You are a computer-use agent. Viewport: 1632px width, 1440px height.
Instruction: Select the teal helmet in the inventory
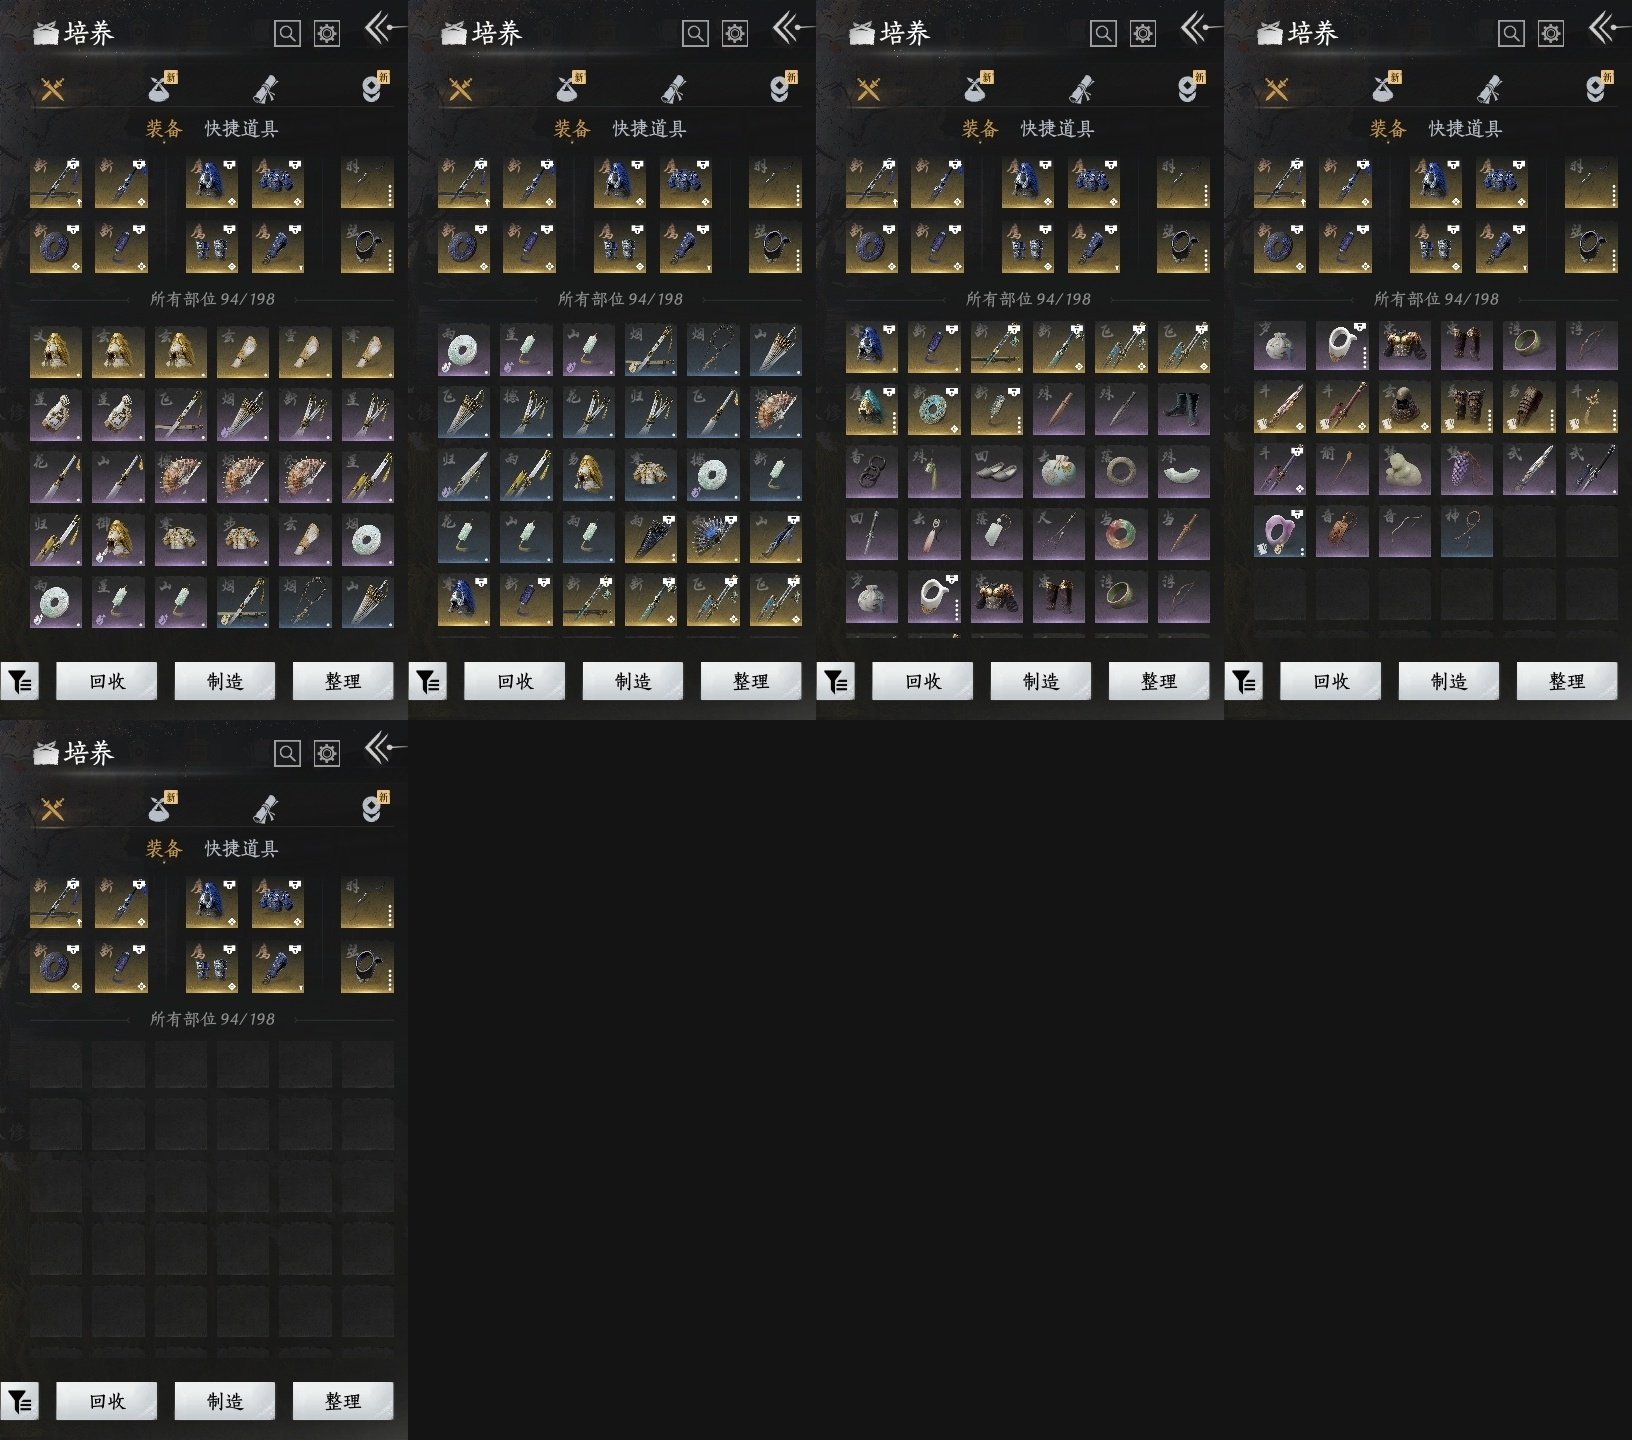point(871,409)
